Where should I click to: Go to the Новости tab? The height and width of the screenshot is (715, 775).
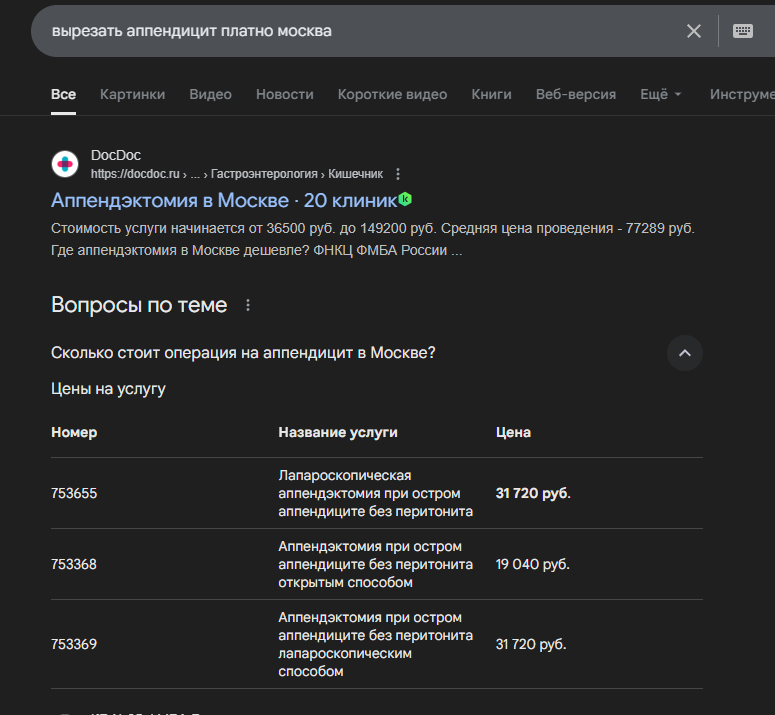(284, 94)
